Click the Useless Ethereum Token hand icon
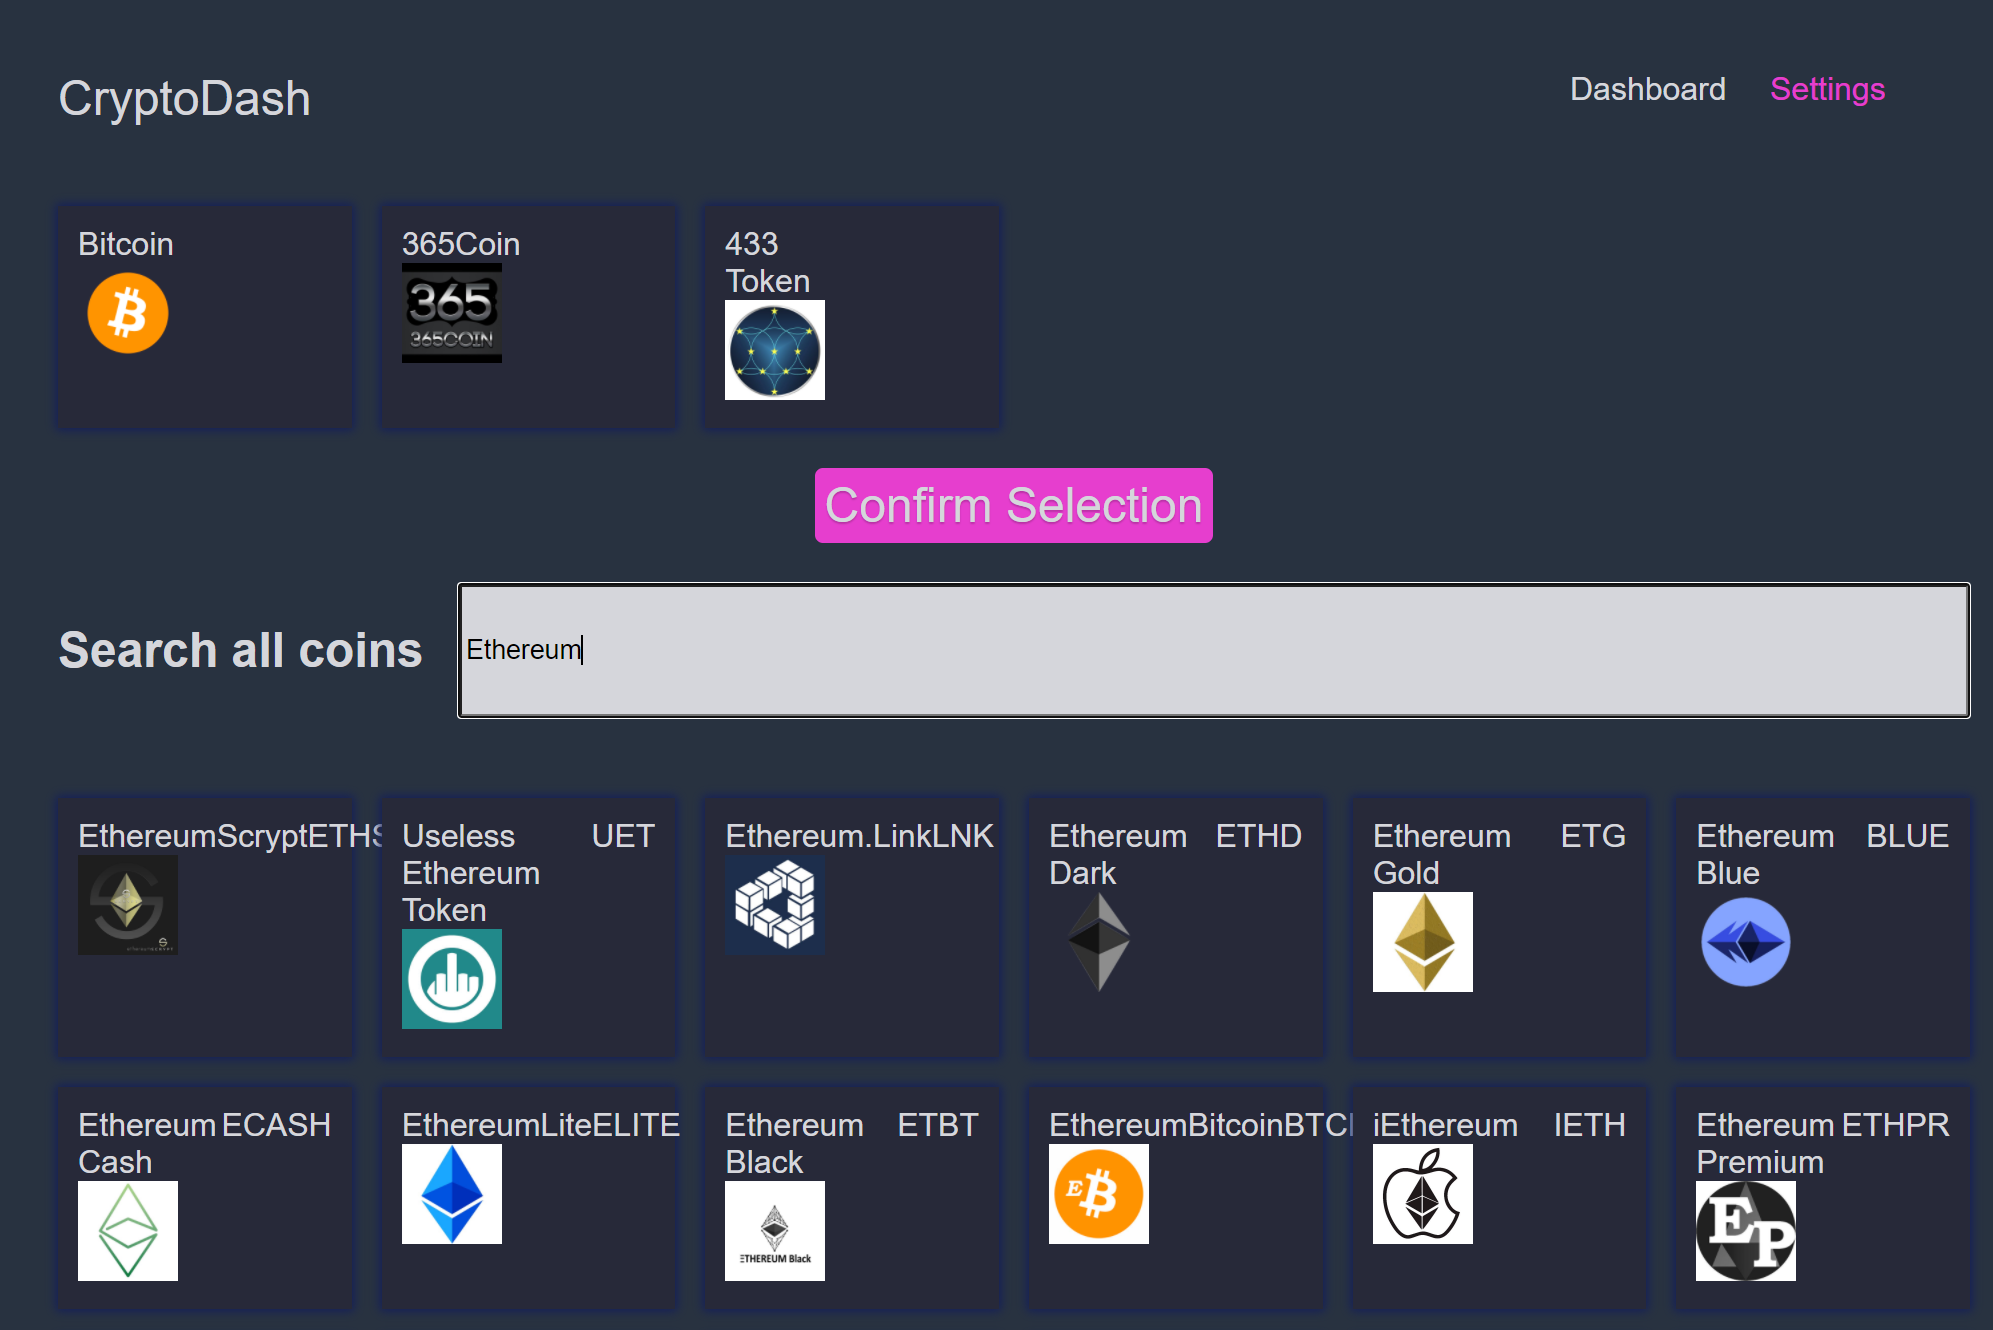 [x=452, y=979]
